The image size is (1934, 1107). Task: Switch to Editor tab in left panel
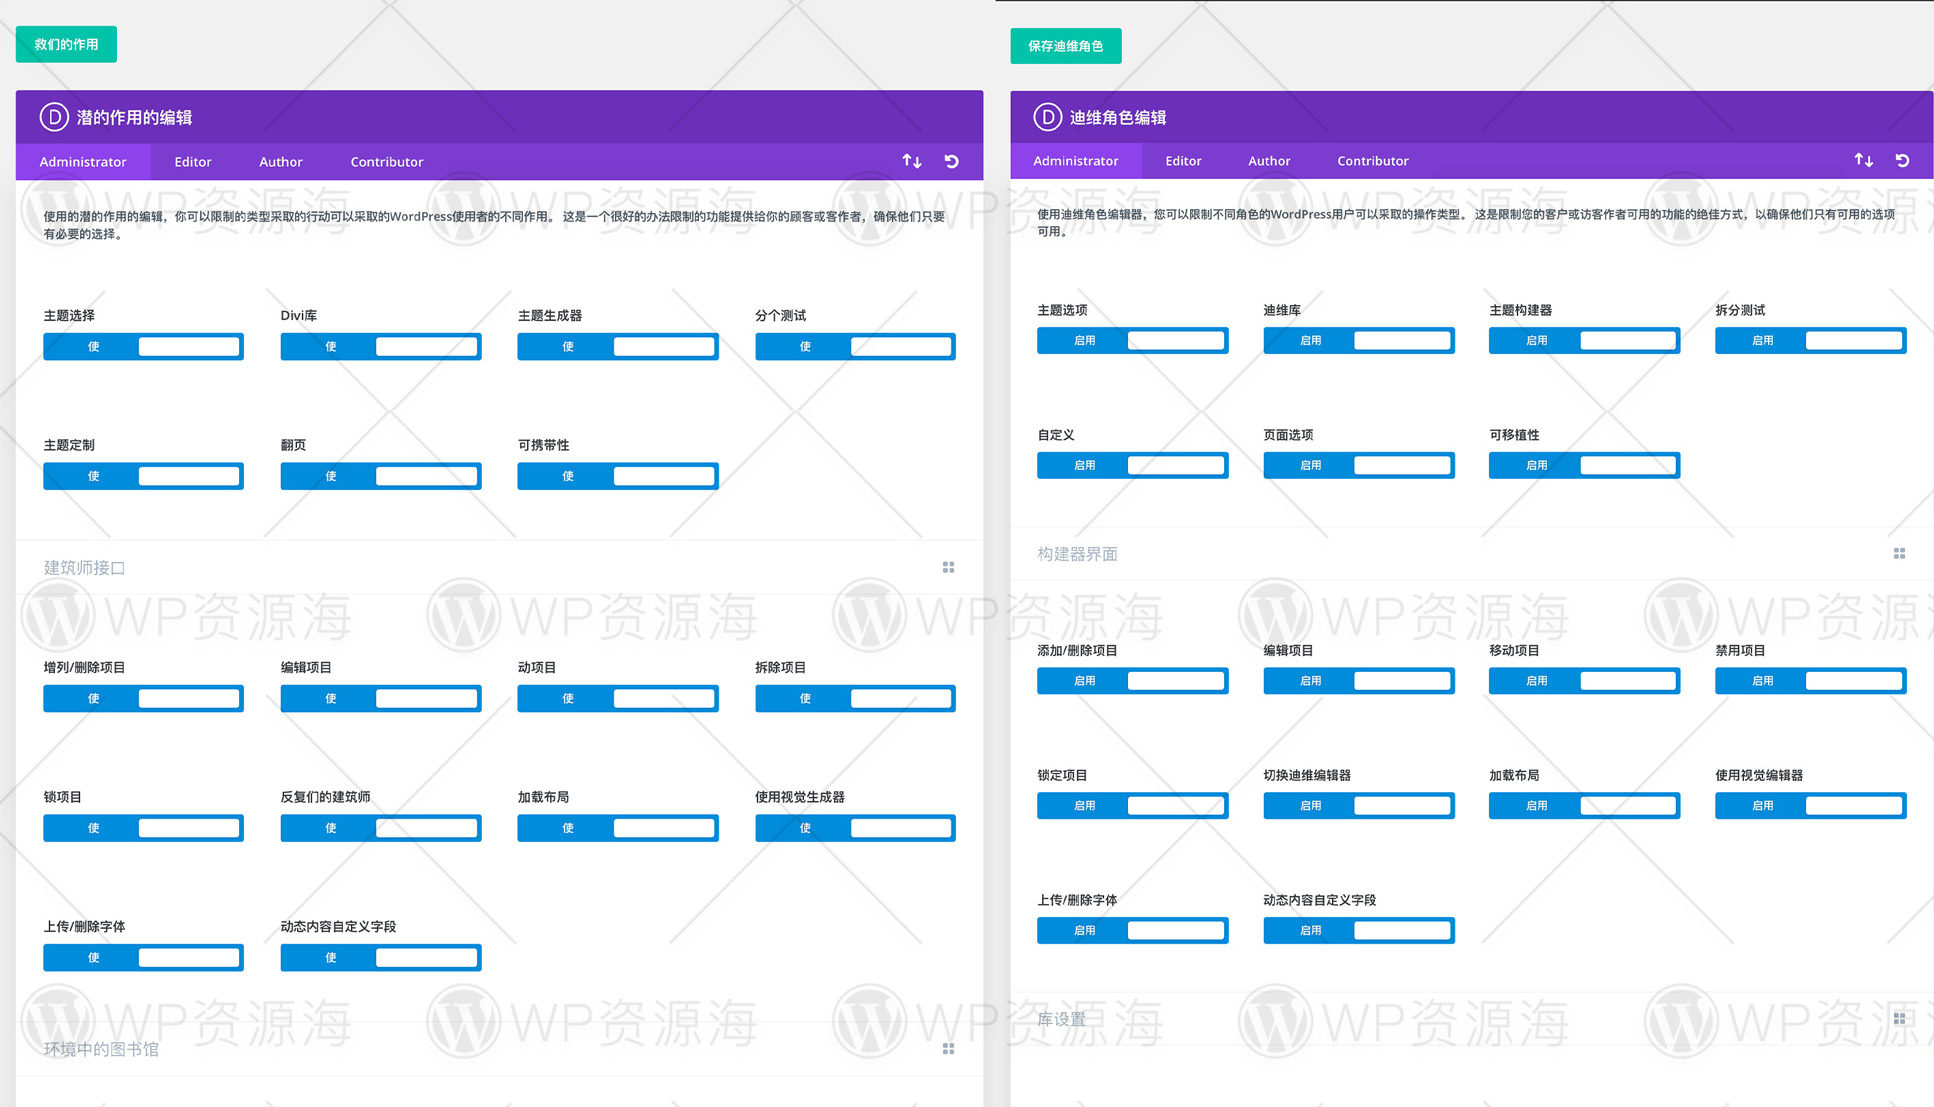193,162
